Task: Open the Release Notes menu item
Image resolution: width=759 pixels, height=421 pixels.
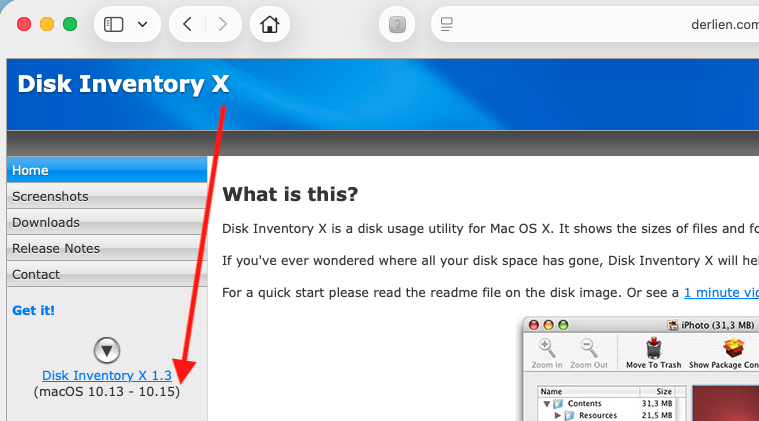Action: [107, 248]
